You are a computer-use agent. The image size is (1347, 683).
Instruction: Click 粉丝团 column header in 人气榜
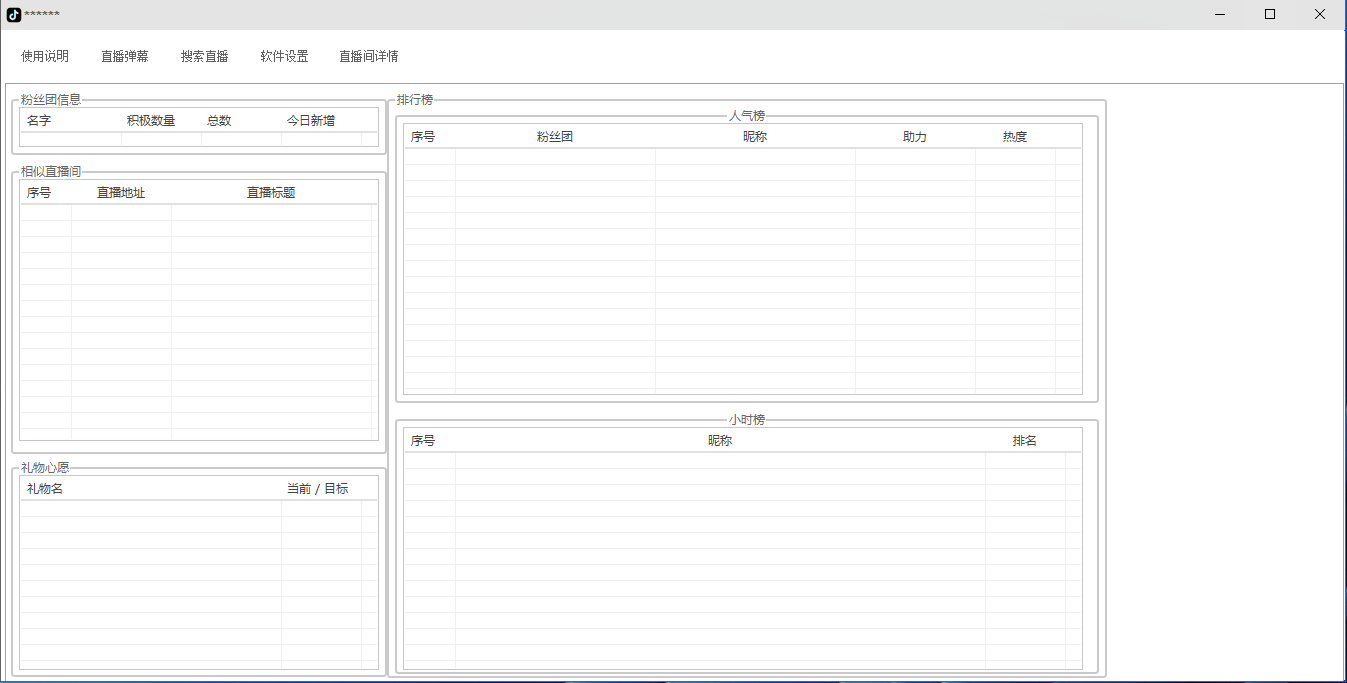[x=555, y=137]
